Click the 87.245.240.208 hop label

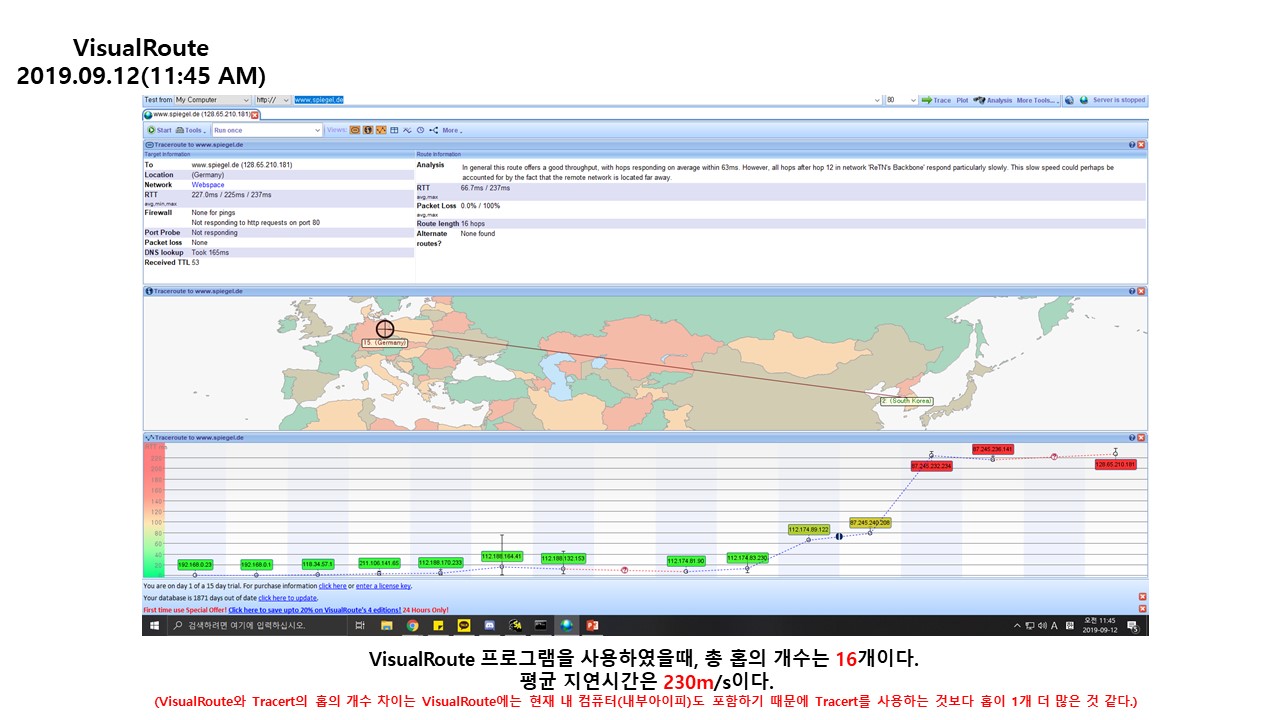(870, 523)
